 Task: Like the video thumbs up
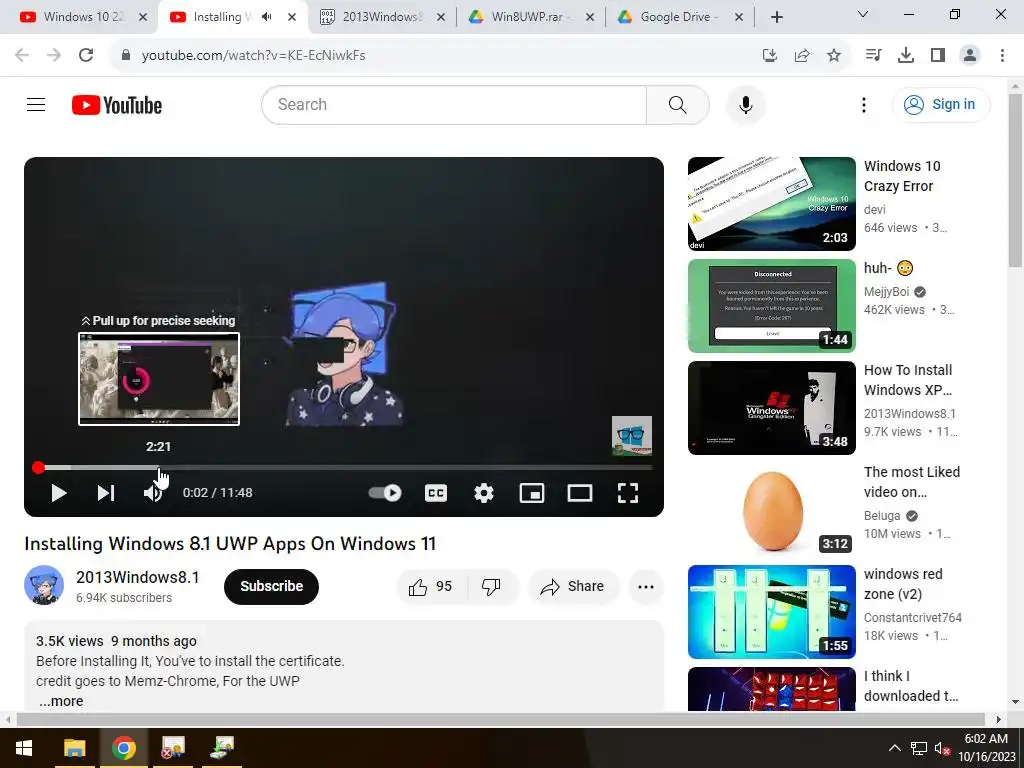431,586
